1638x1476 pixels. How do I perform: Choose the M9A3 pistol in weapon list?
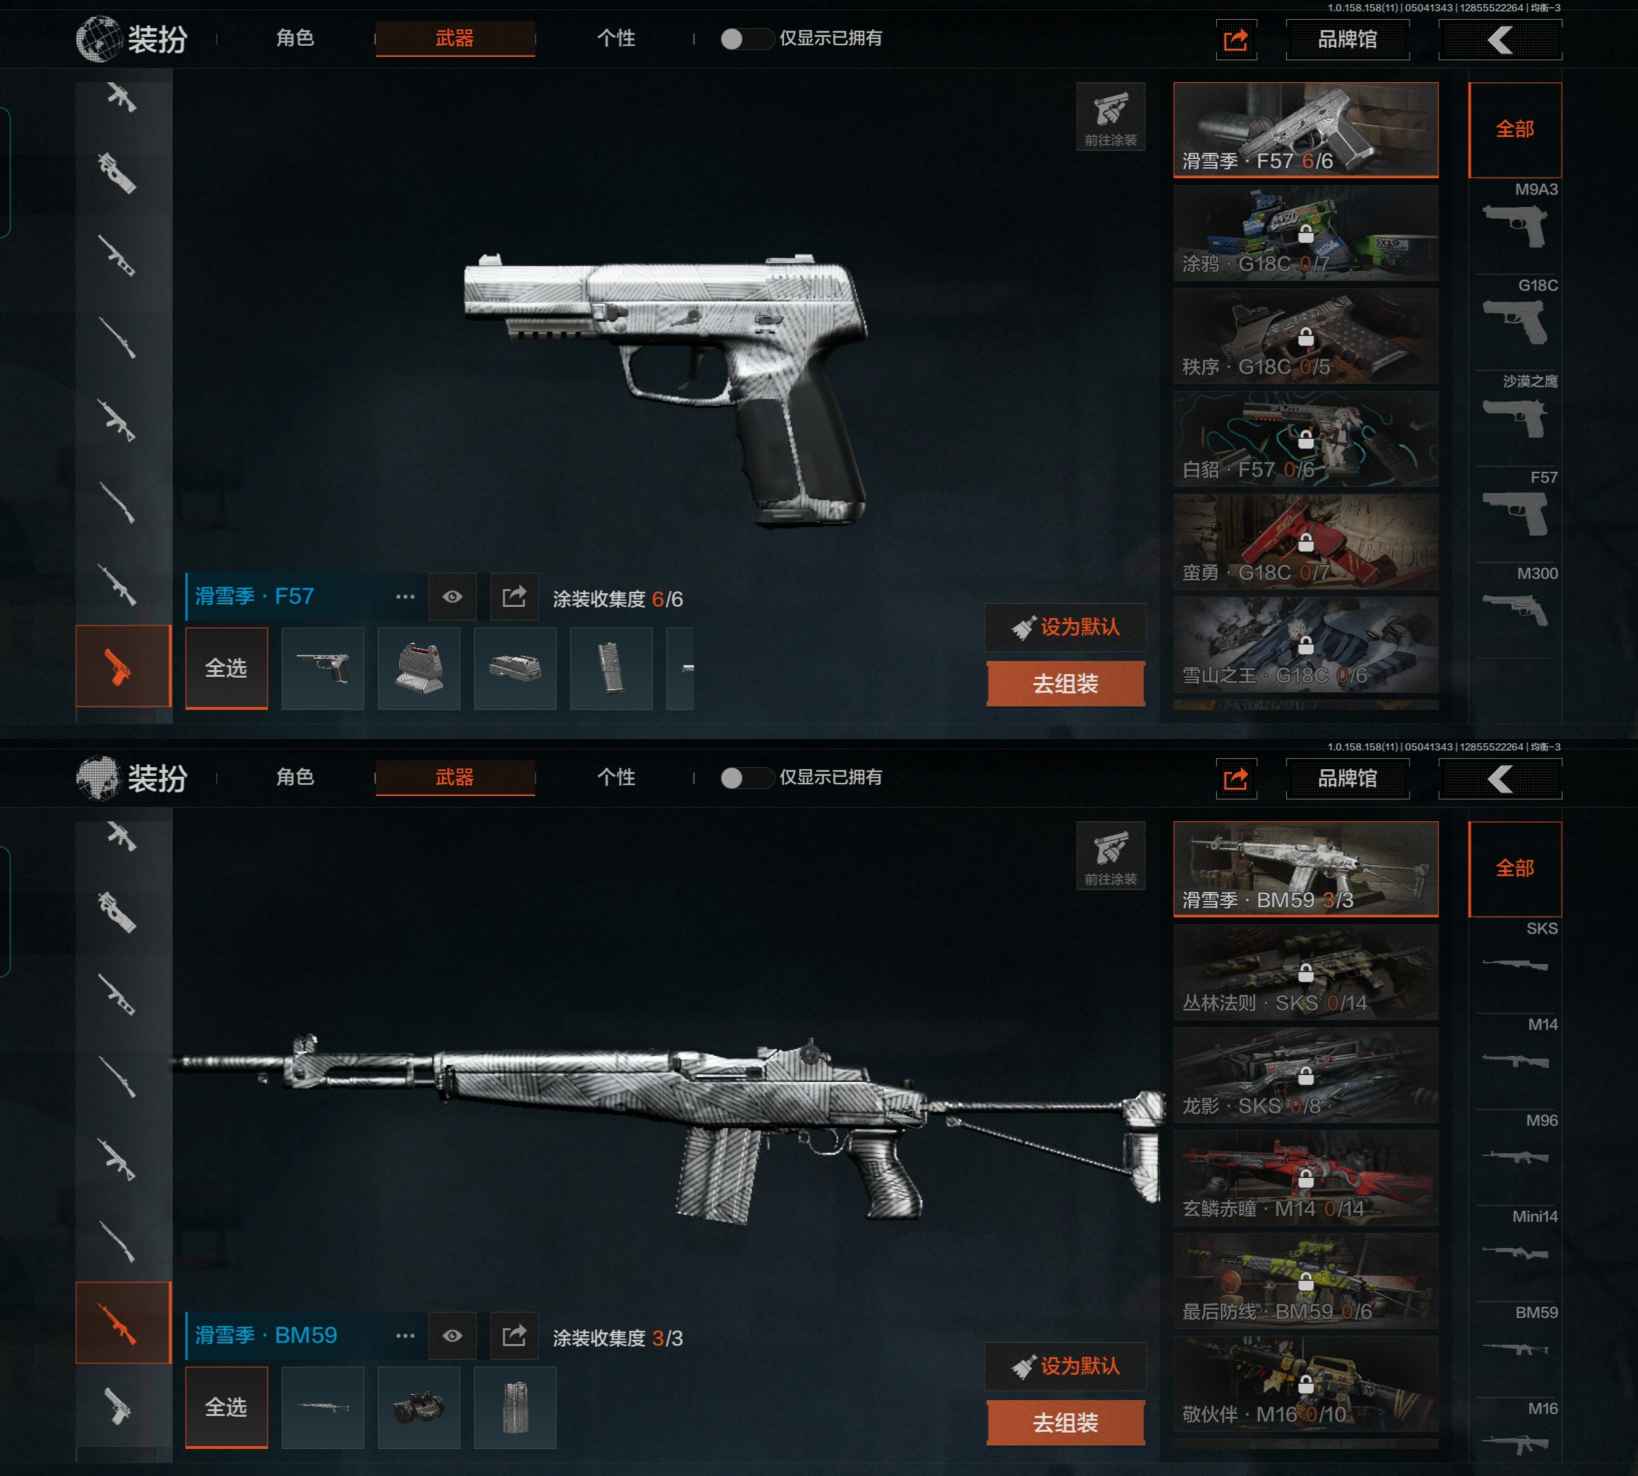1515,226
